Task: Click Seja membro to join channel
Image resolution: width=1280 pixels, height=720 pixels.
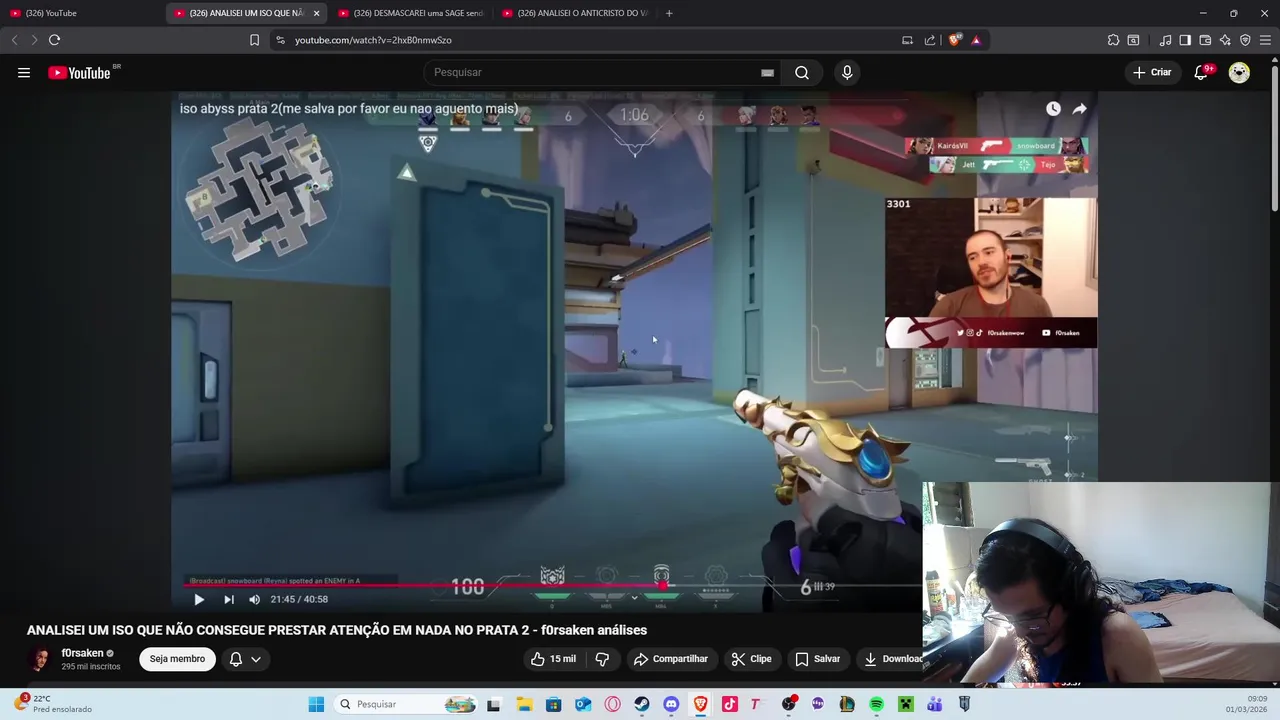Action: click(177, 659)
